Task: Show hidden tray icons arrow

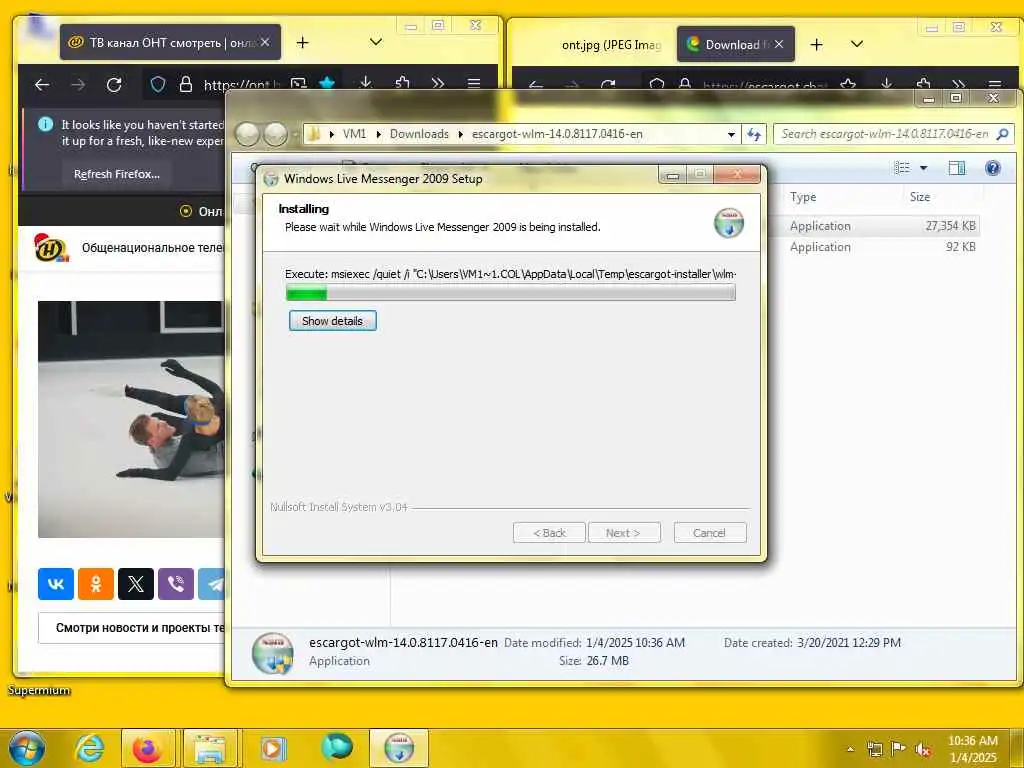Action: tap(850, 749)
